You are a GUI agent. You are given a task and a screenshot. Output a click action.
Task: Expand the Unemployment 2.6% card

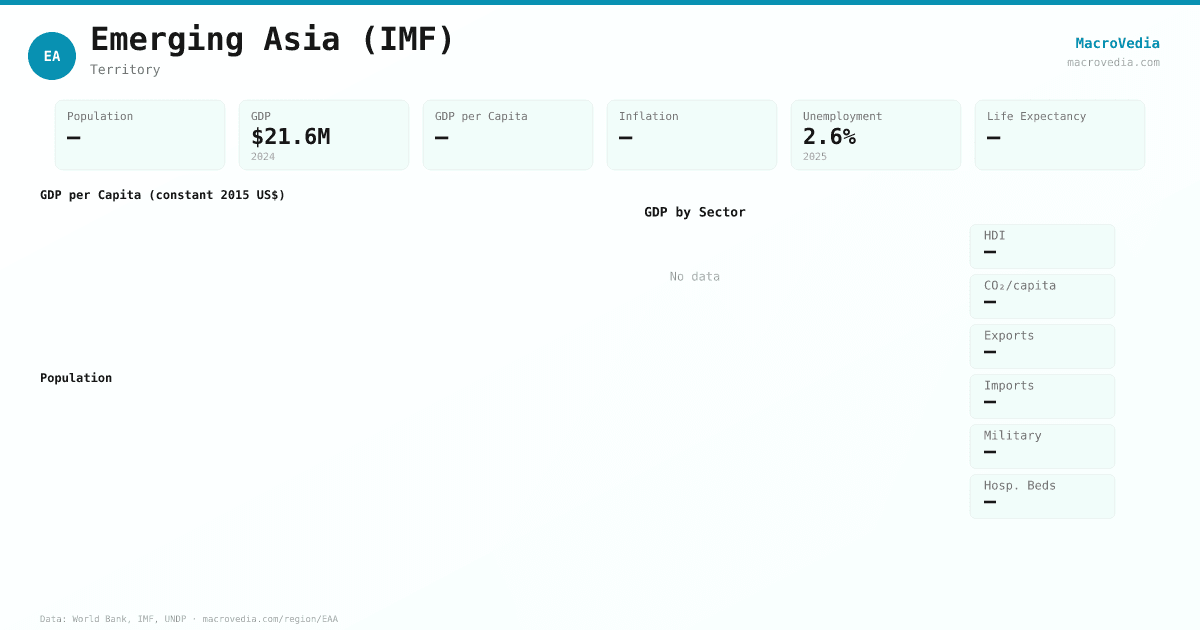click(x=875, y=134)
